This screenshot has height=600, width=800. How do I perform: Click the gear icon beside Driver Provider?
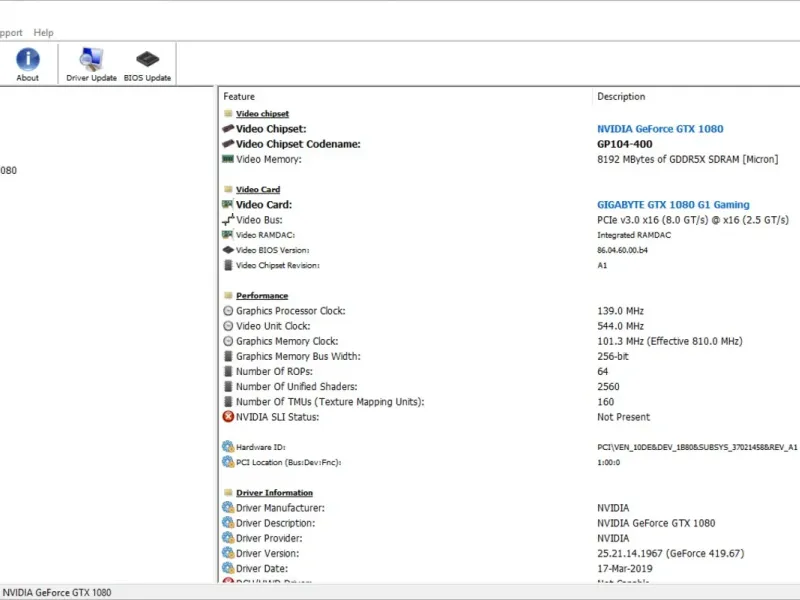(228, 538)
